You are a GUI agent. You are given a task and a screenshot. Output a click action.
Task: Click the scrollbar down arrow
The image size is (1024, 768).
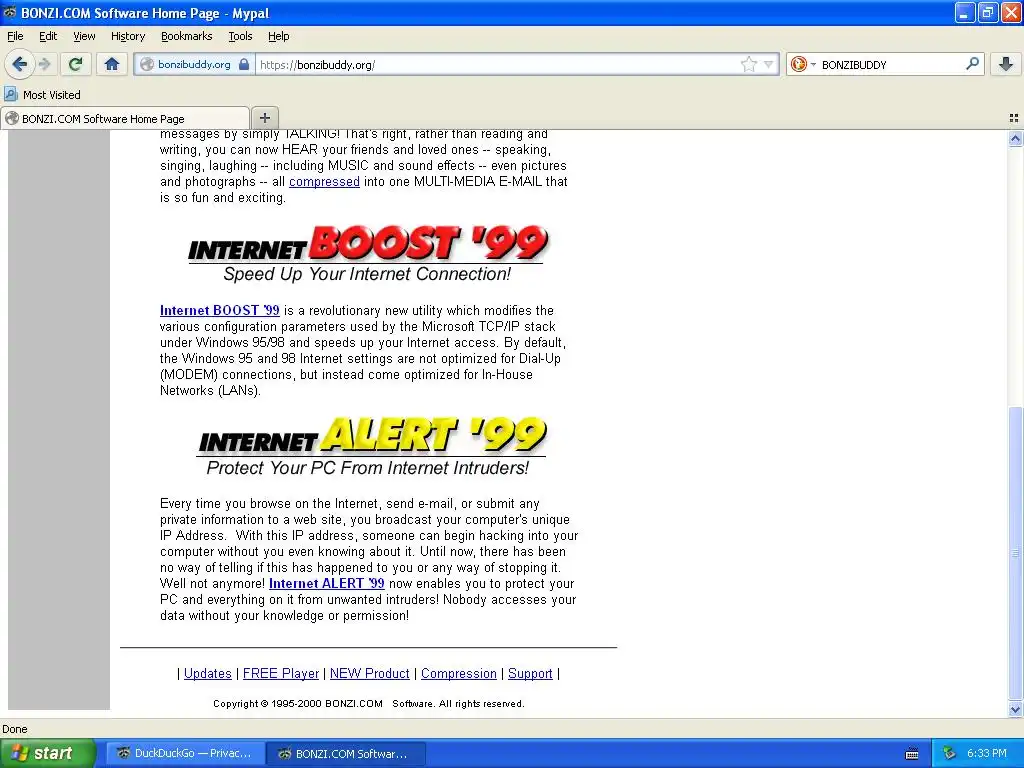[x=1015, y=709]
